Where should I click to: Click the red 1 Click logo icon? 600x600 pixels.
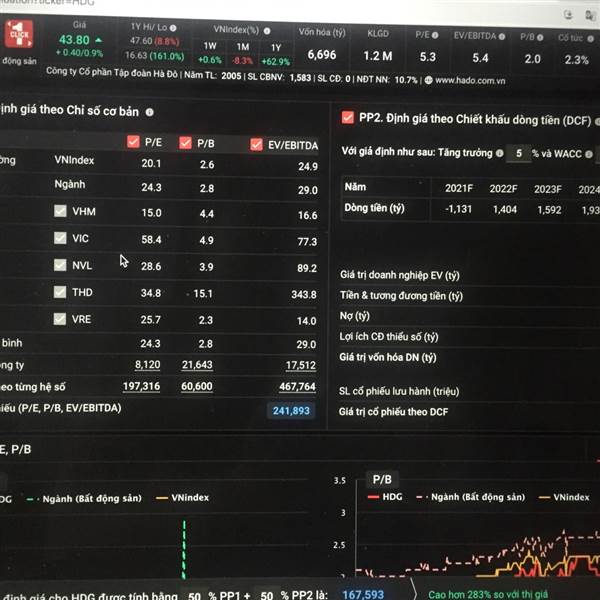(18, 34)
